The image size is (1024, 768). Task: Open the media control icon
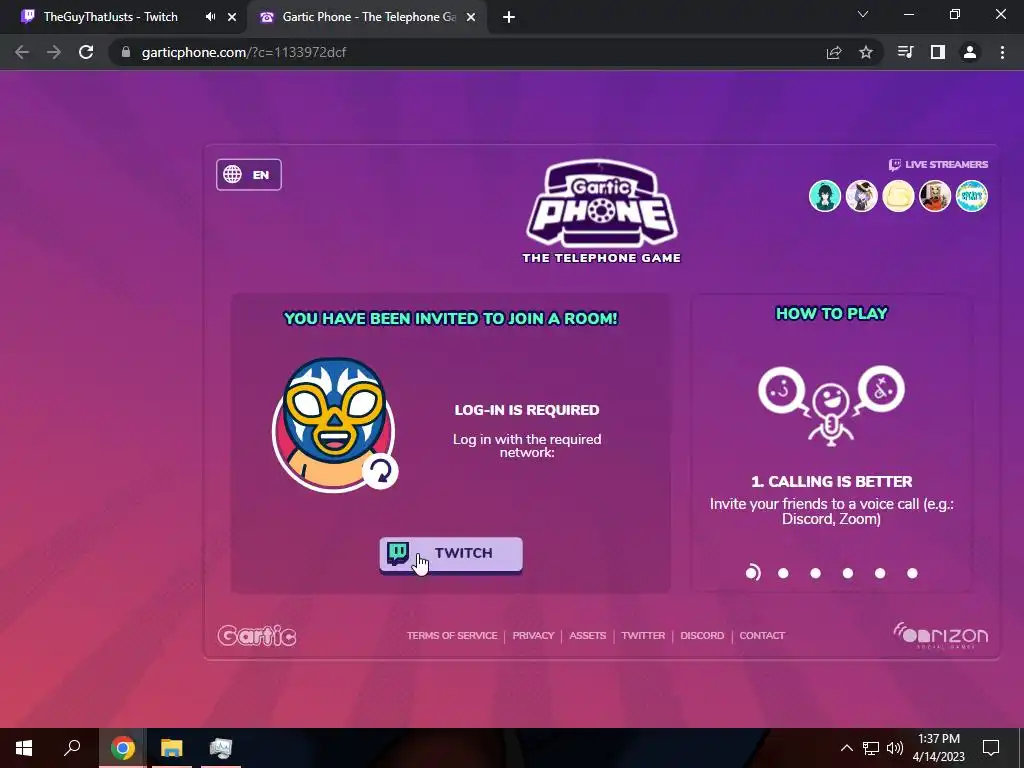tap(905, 52)
